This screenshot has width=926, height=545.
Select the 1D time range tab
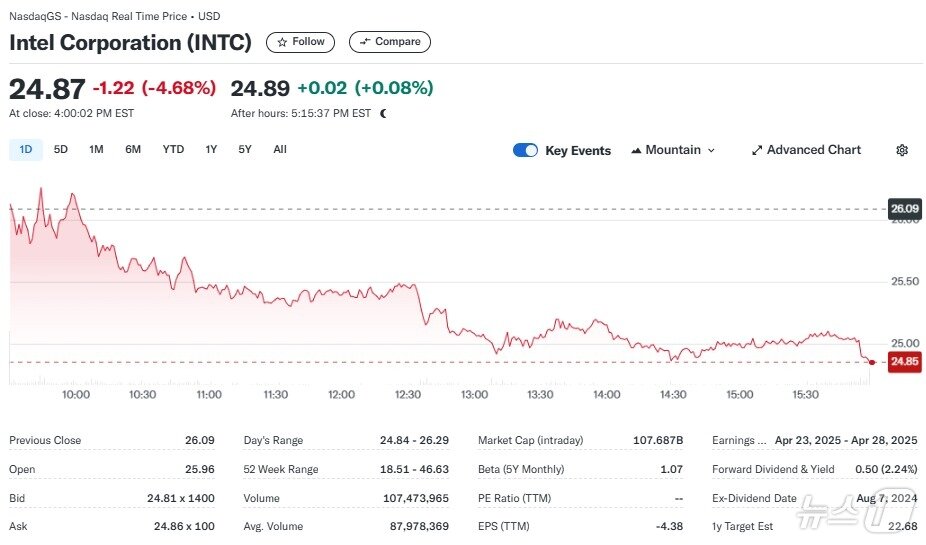click(x=26, y=149)
